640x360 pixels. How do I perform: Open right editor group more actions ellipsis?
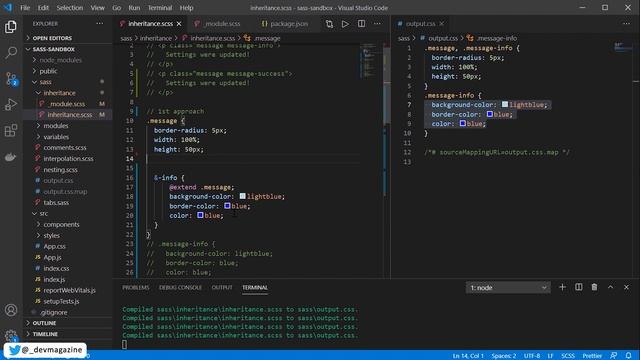[x=627, y=24]
